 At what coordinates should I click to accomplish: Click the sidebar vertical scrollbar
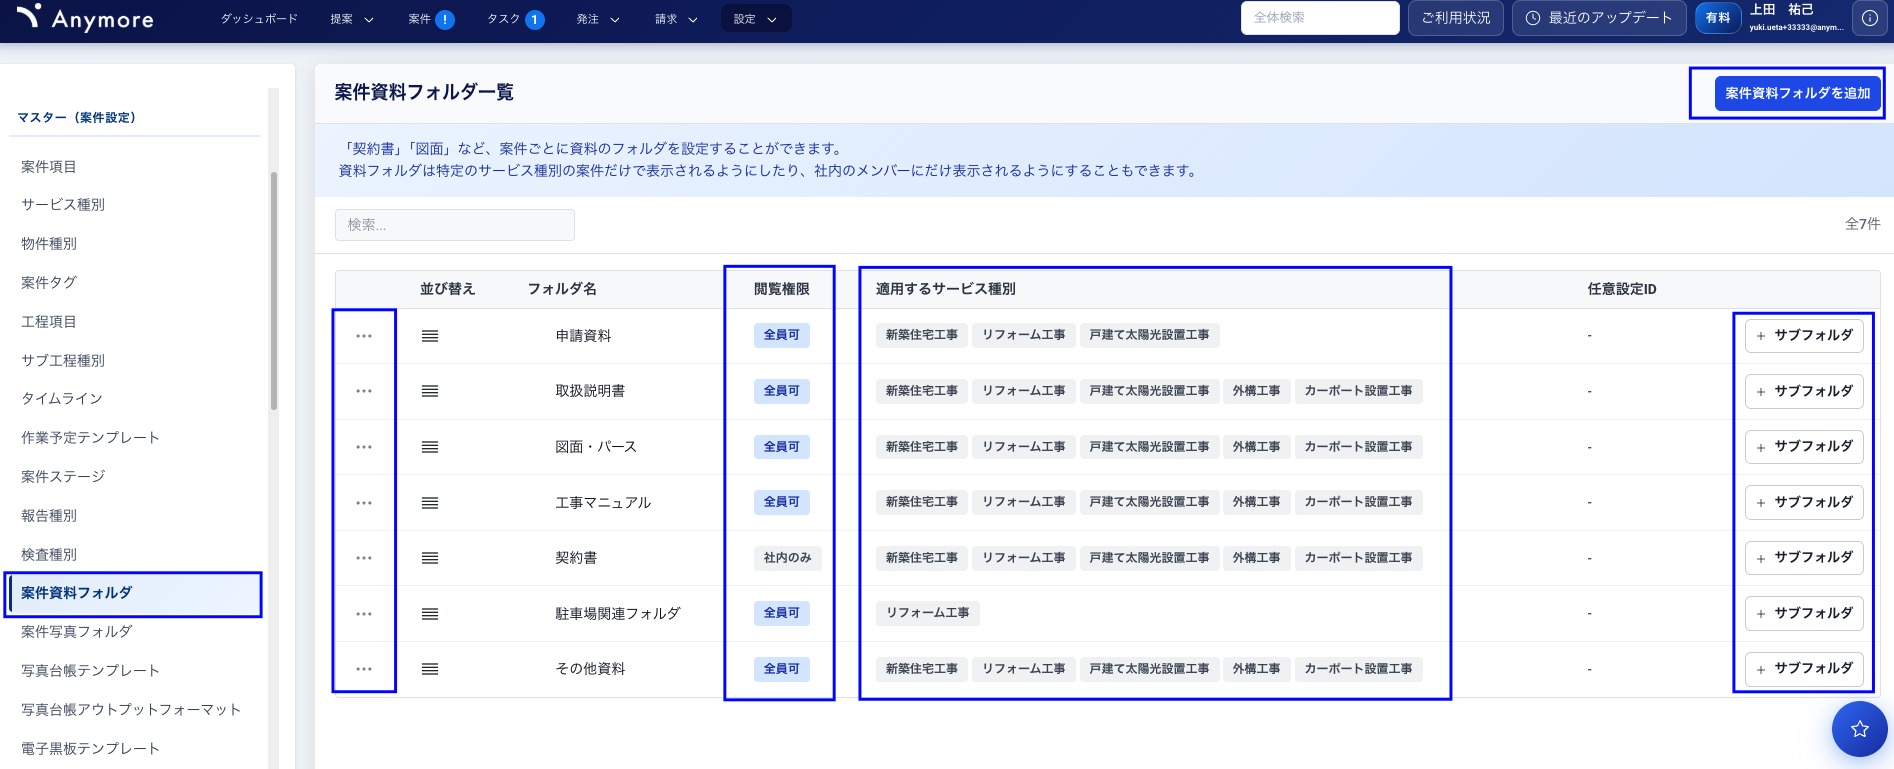click(x=273, y=290)
